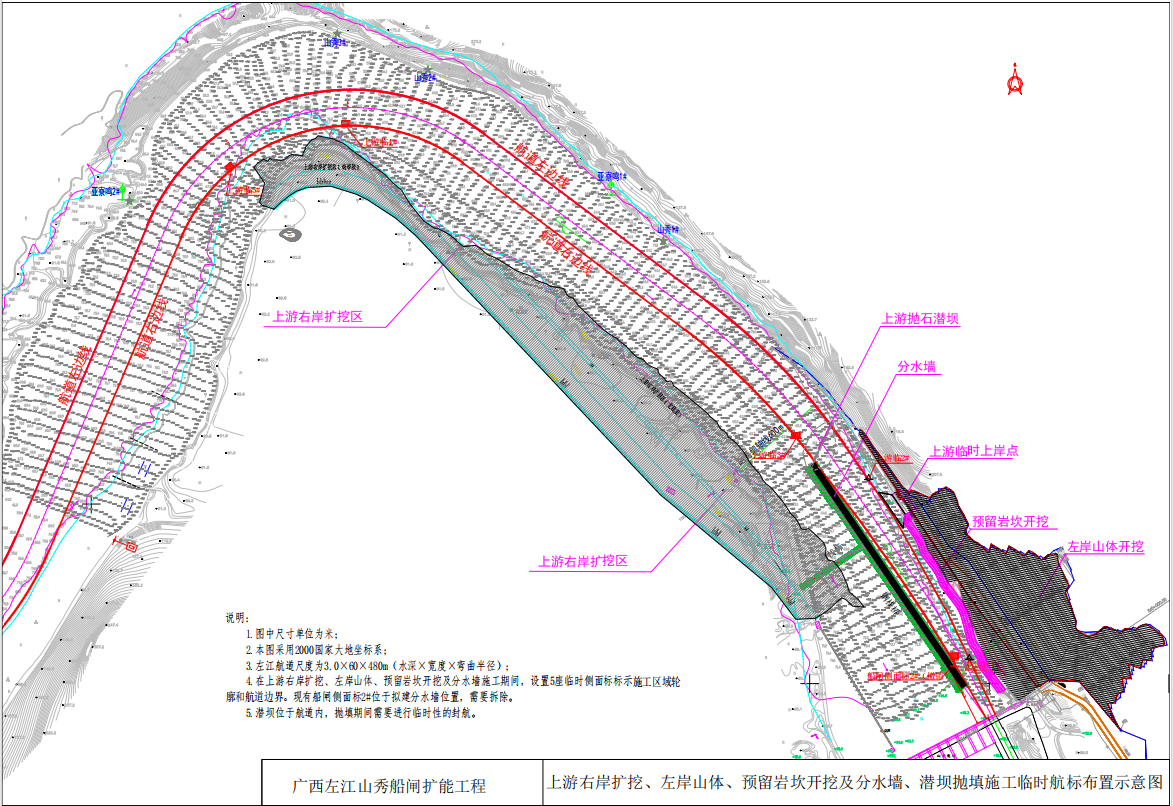
Task: Select the upper 上游右岸扩挖区 label
Action: [316, 318]
